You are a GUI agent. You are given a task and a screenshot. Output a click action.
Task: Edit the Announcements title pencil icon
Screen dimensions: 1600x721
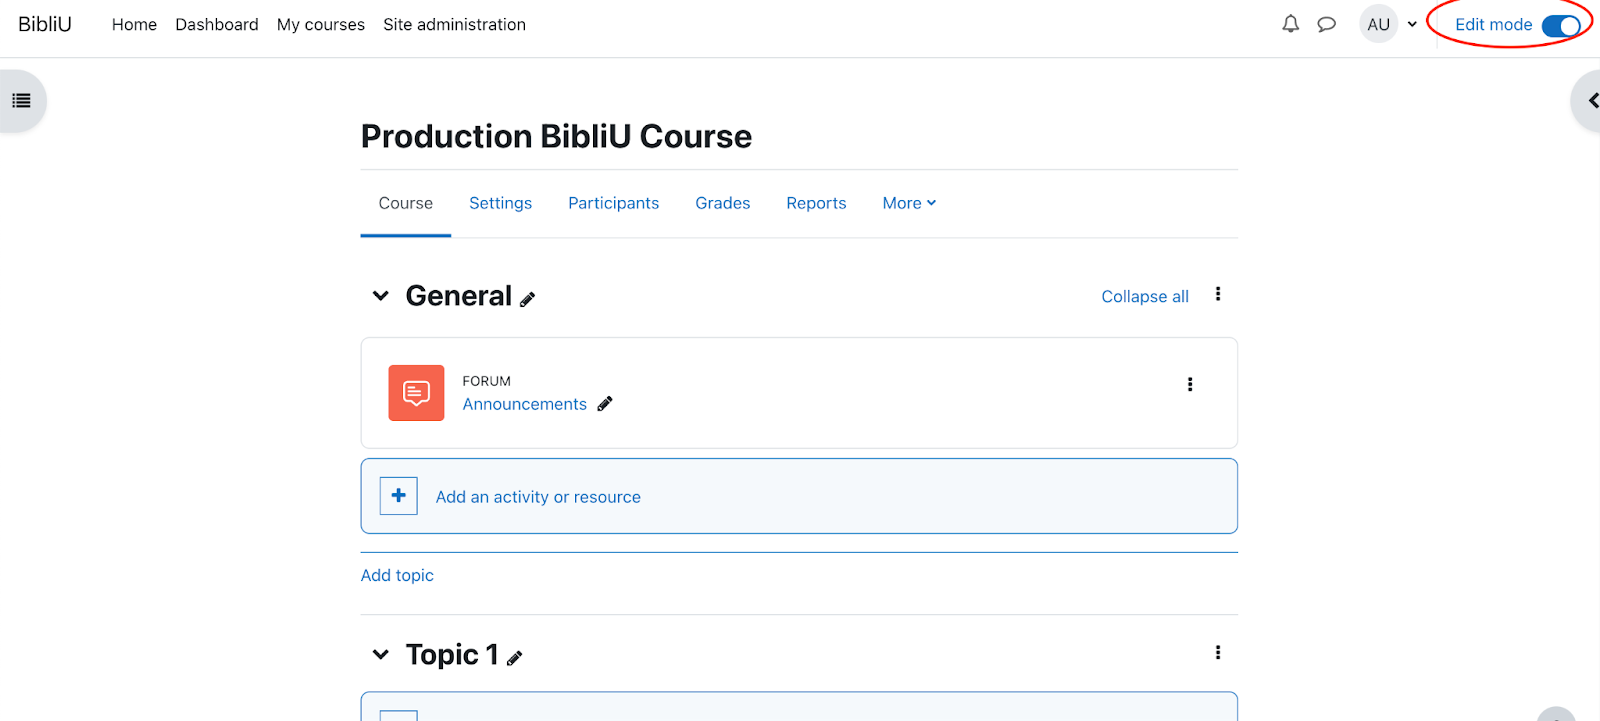point(605,404)
